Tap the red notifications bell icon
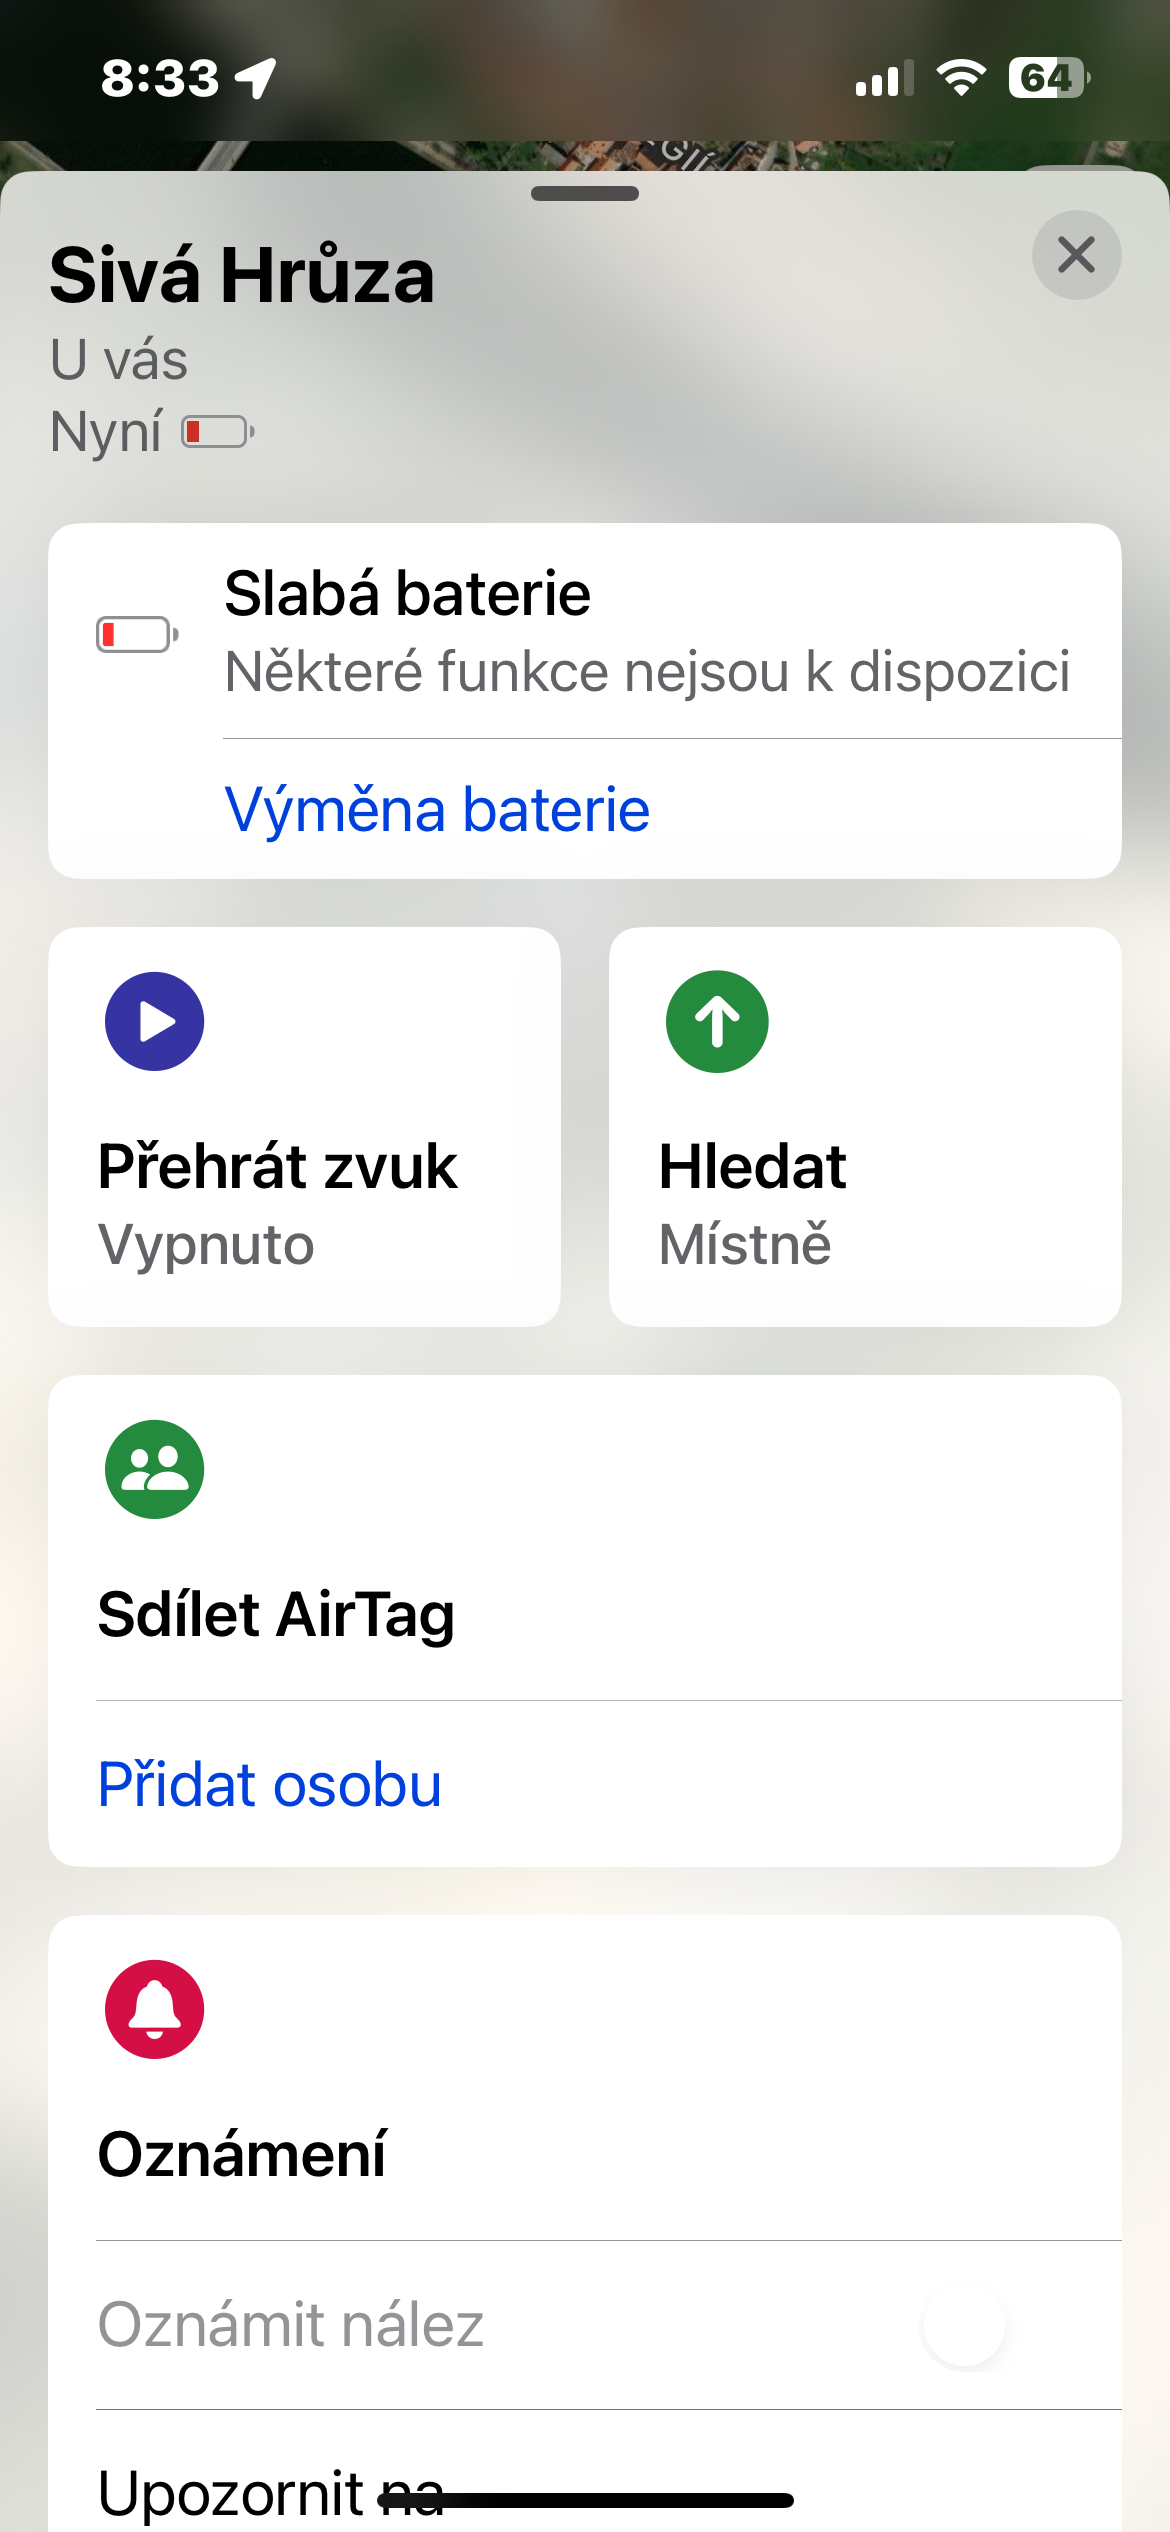1170x2532 pixels. pos(155,2009)
